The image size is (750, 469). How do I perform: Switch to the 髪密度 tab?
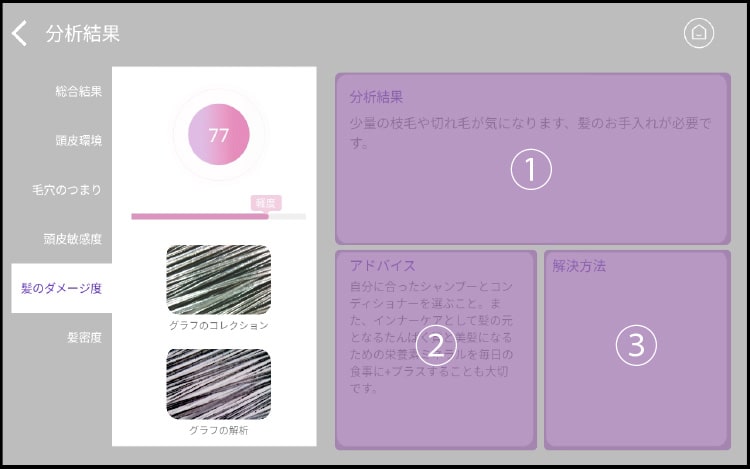[x=84, y=338]
